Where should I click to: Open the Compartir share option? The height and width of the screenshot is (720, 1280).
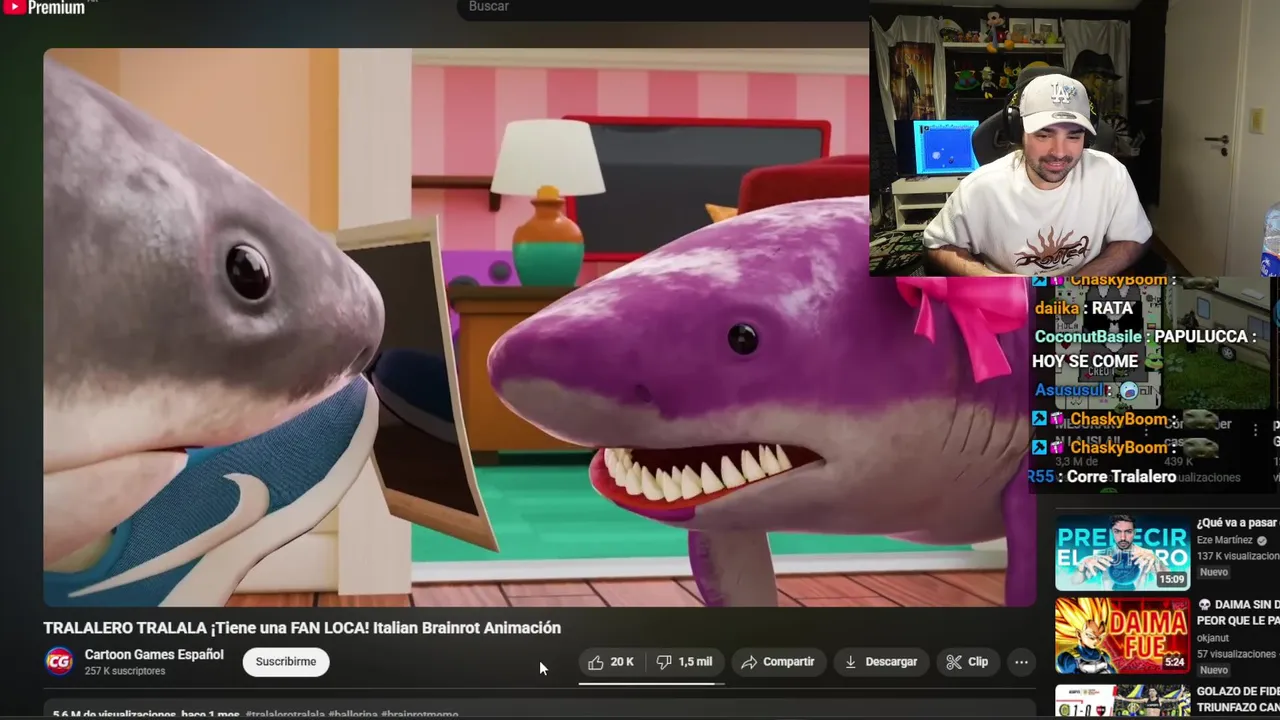click(778, 662)
